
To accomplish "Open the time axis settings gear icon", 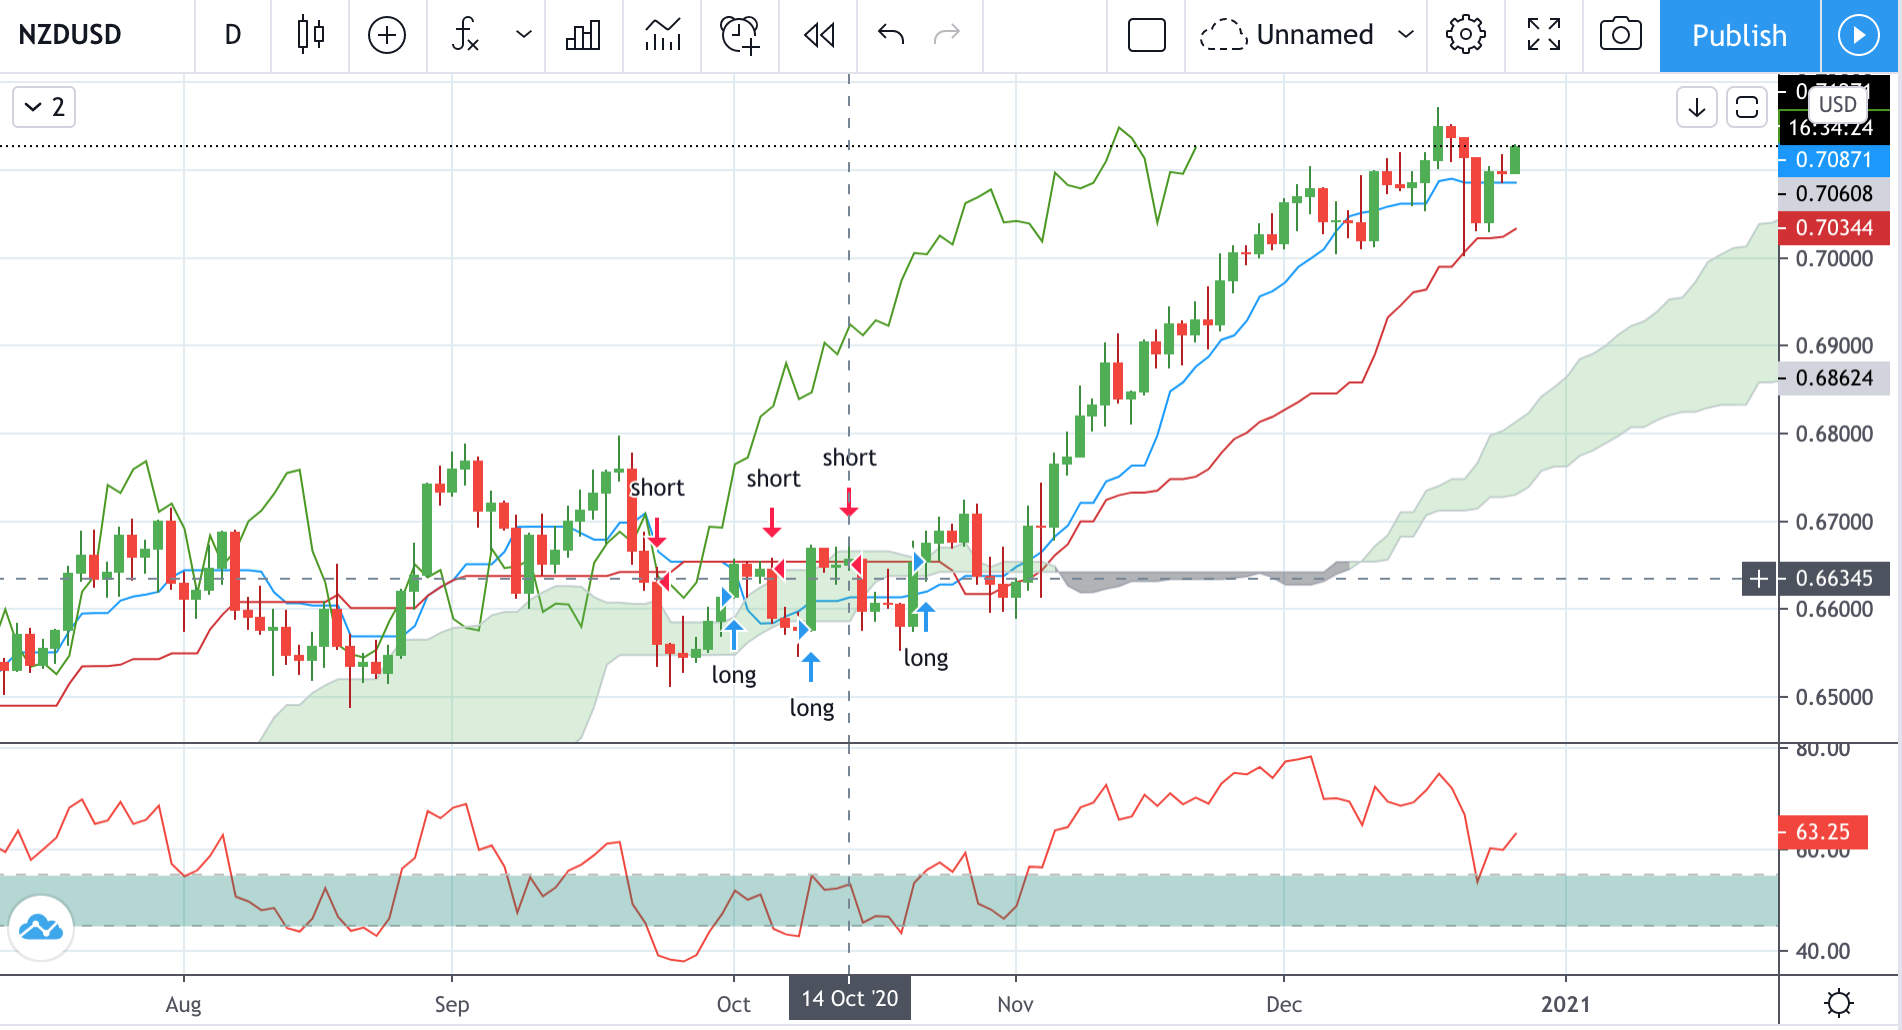I will (1839, 1003).
